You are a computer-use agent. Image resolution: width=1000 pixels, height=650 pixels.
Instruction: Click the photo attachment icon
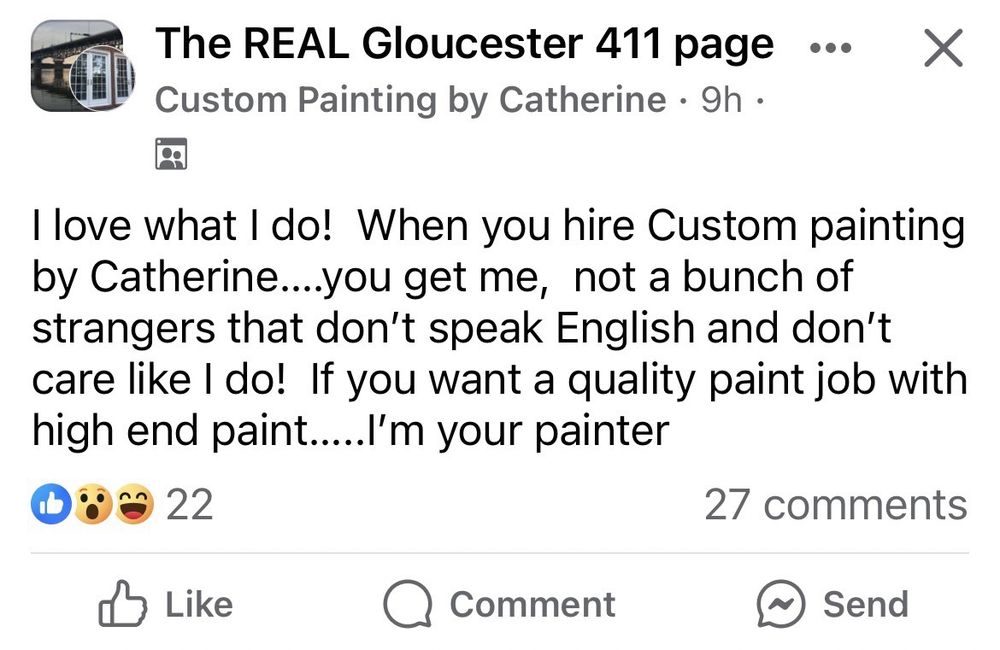(x=170, y=153)
